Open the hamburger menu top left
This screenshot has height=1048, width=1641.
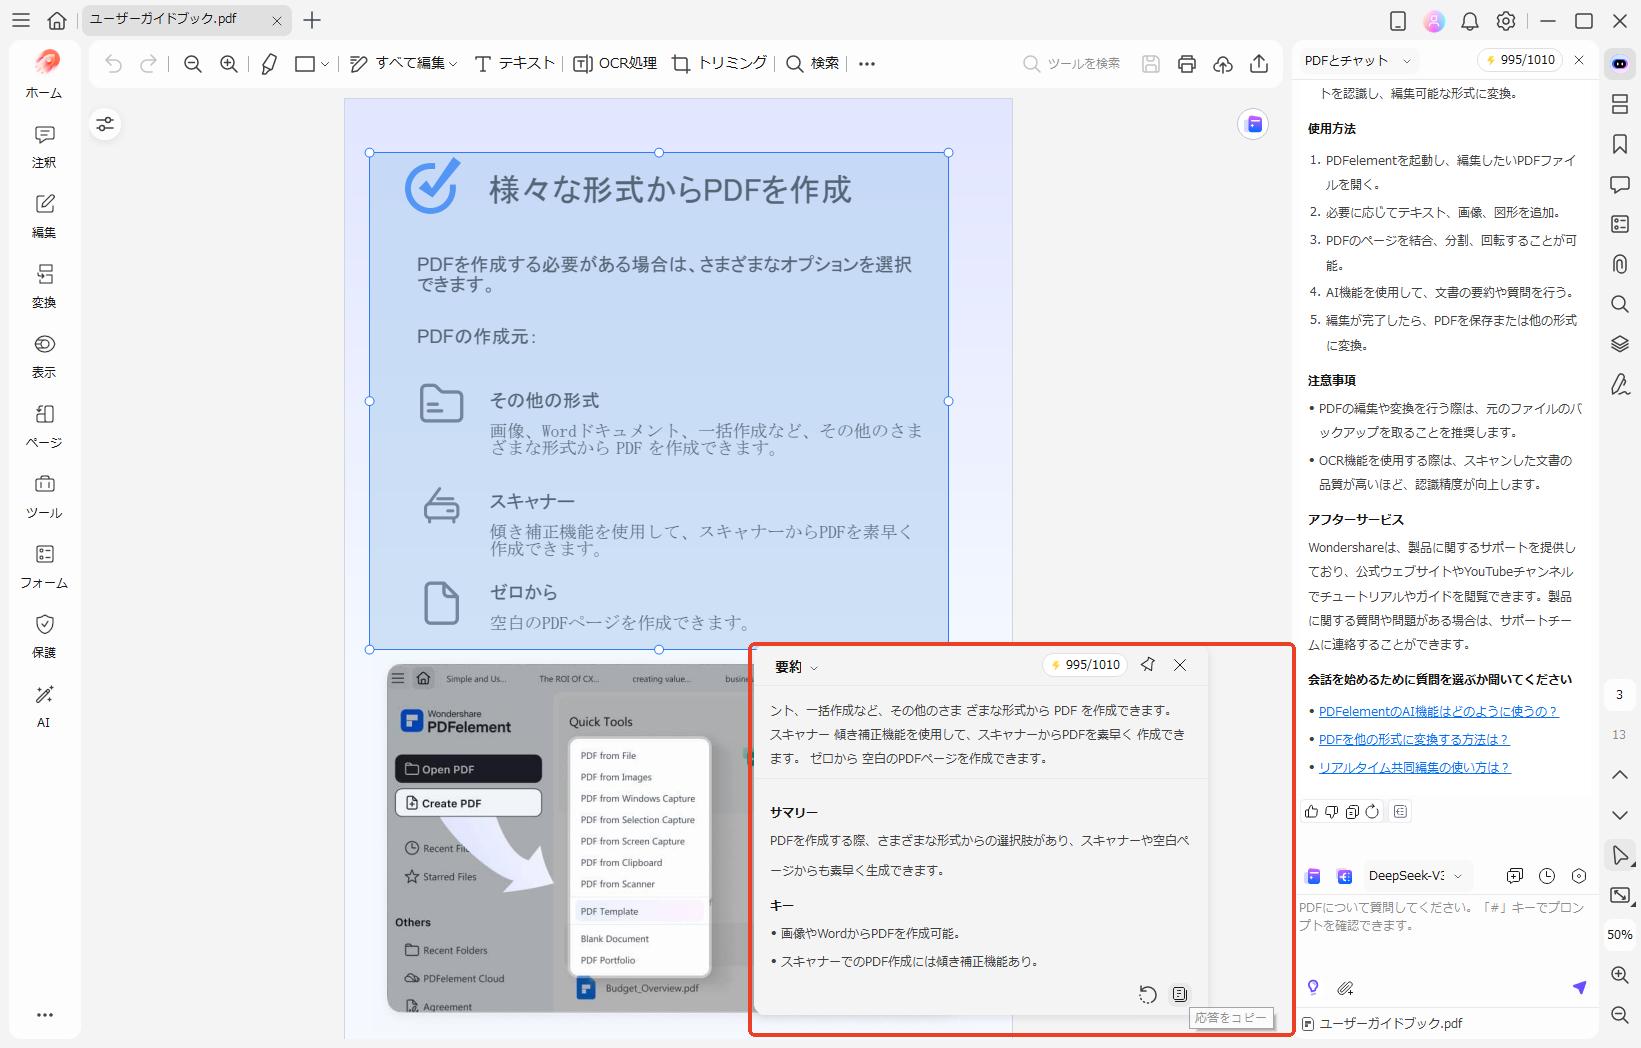[20, 20]
